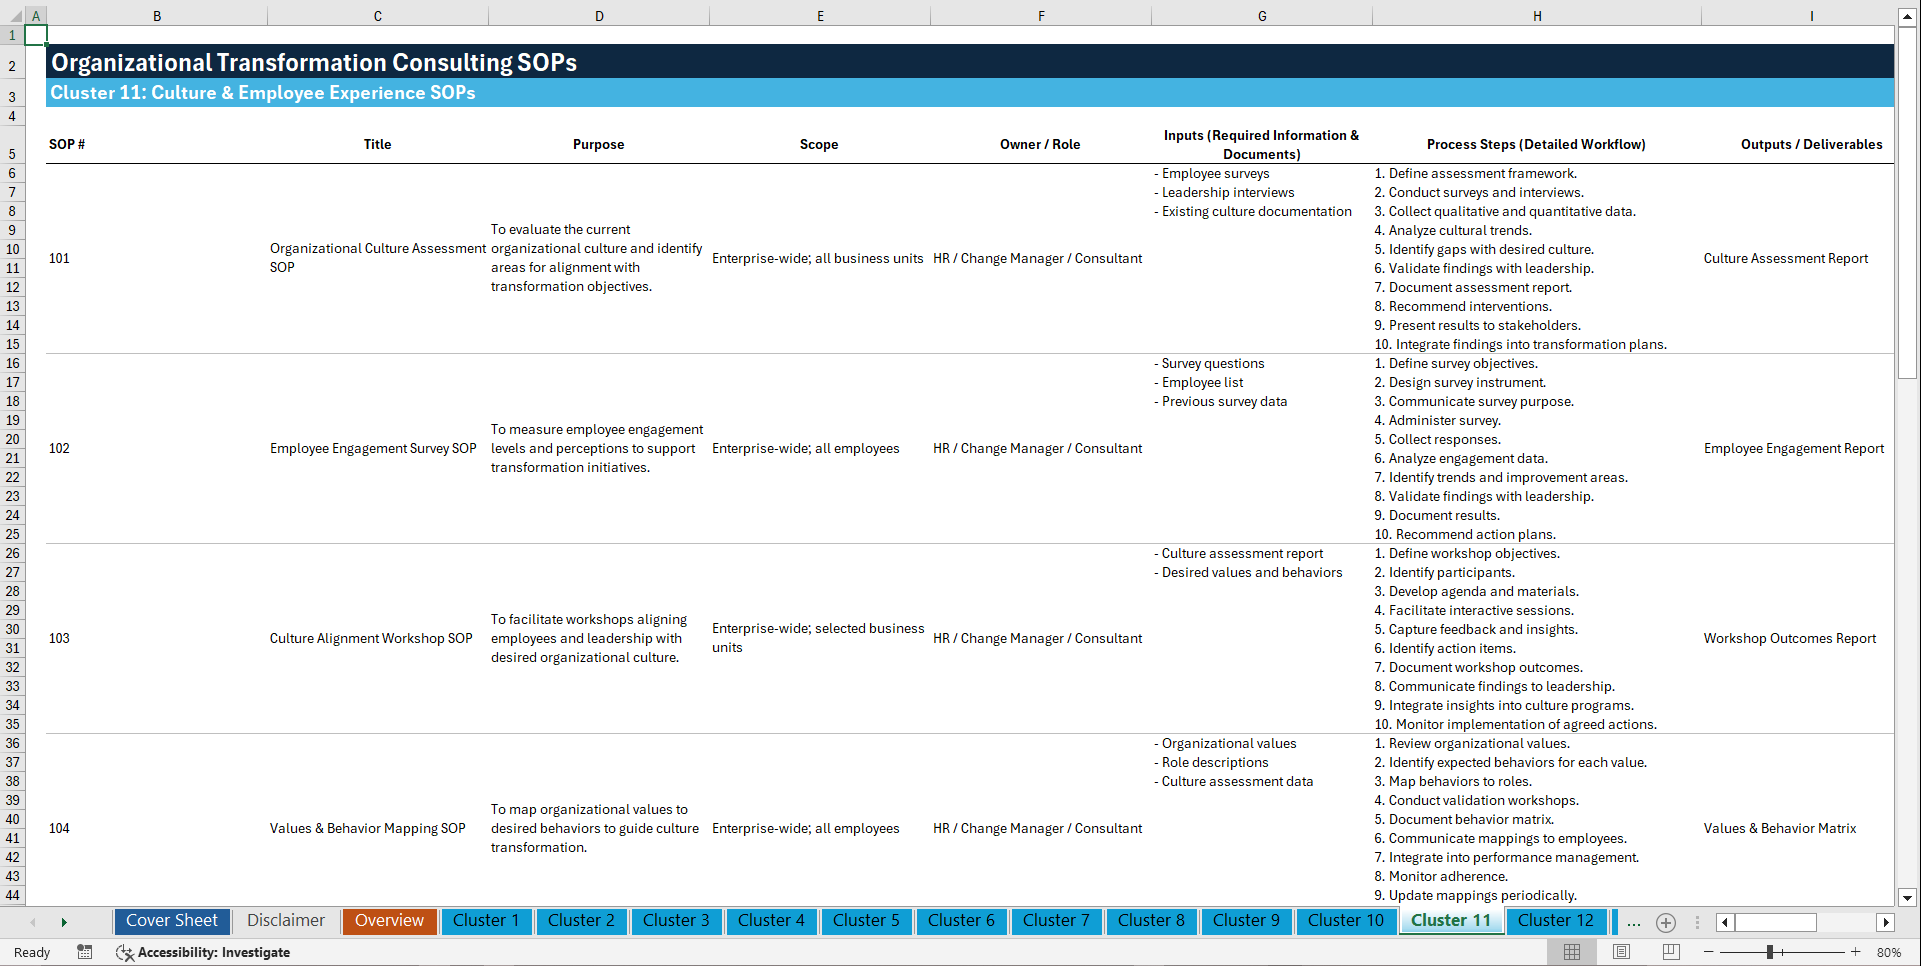This screenshot has width=1921, height=966.
Task: Open Page Break Preview from the status bar
Action: (x=1669, y=952)
